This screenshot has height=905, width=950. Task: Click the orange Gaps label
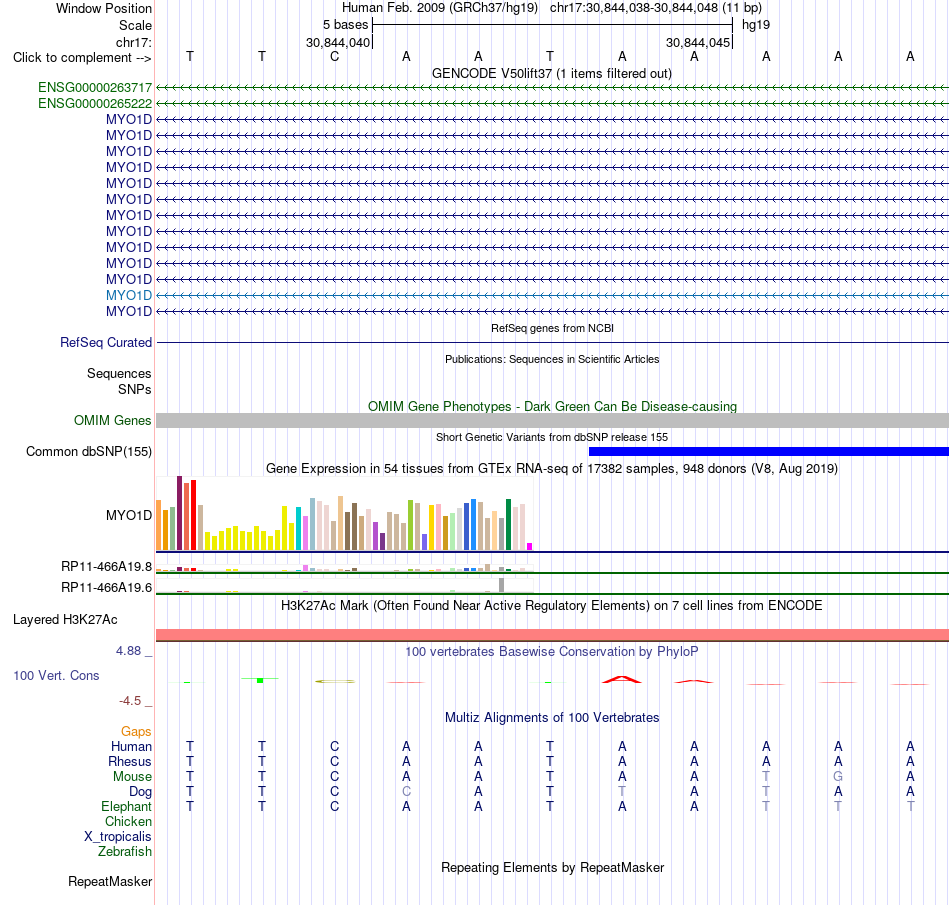tap(136, 732)
